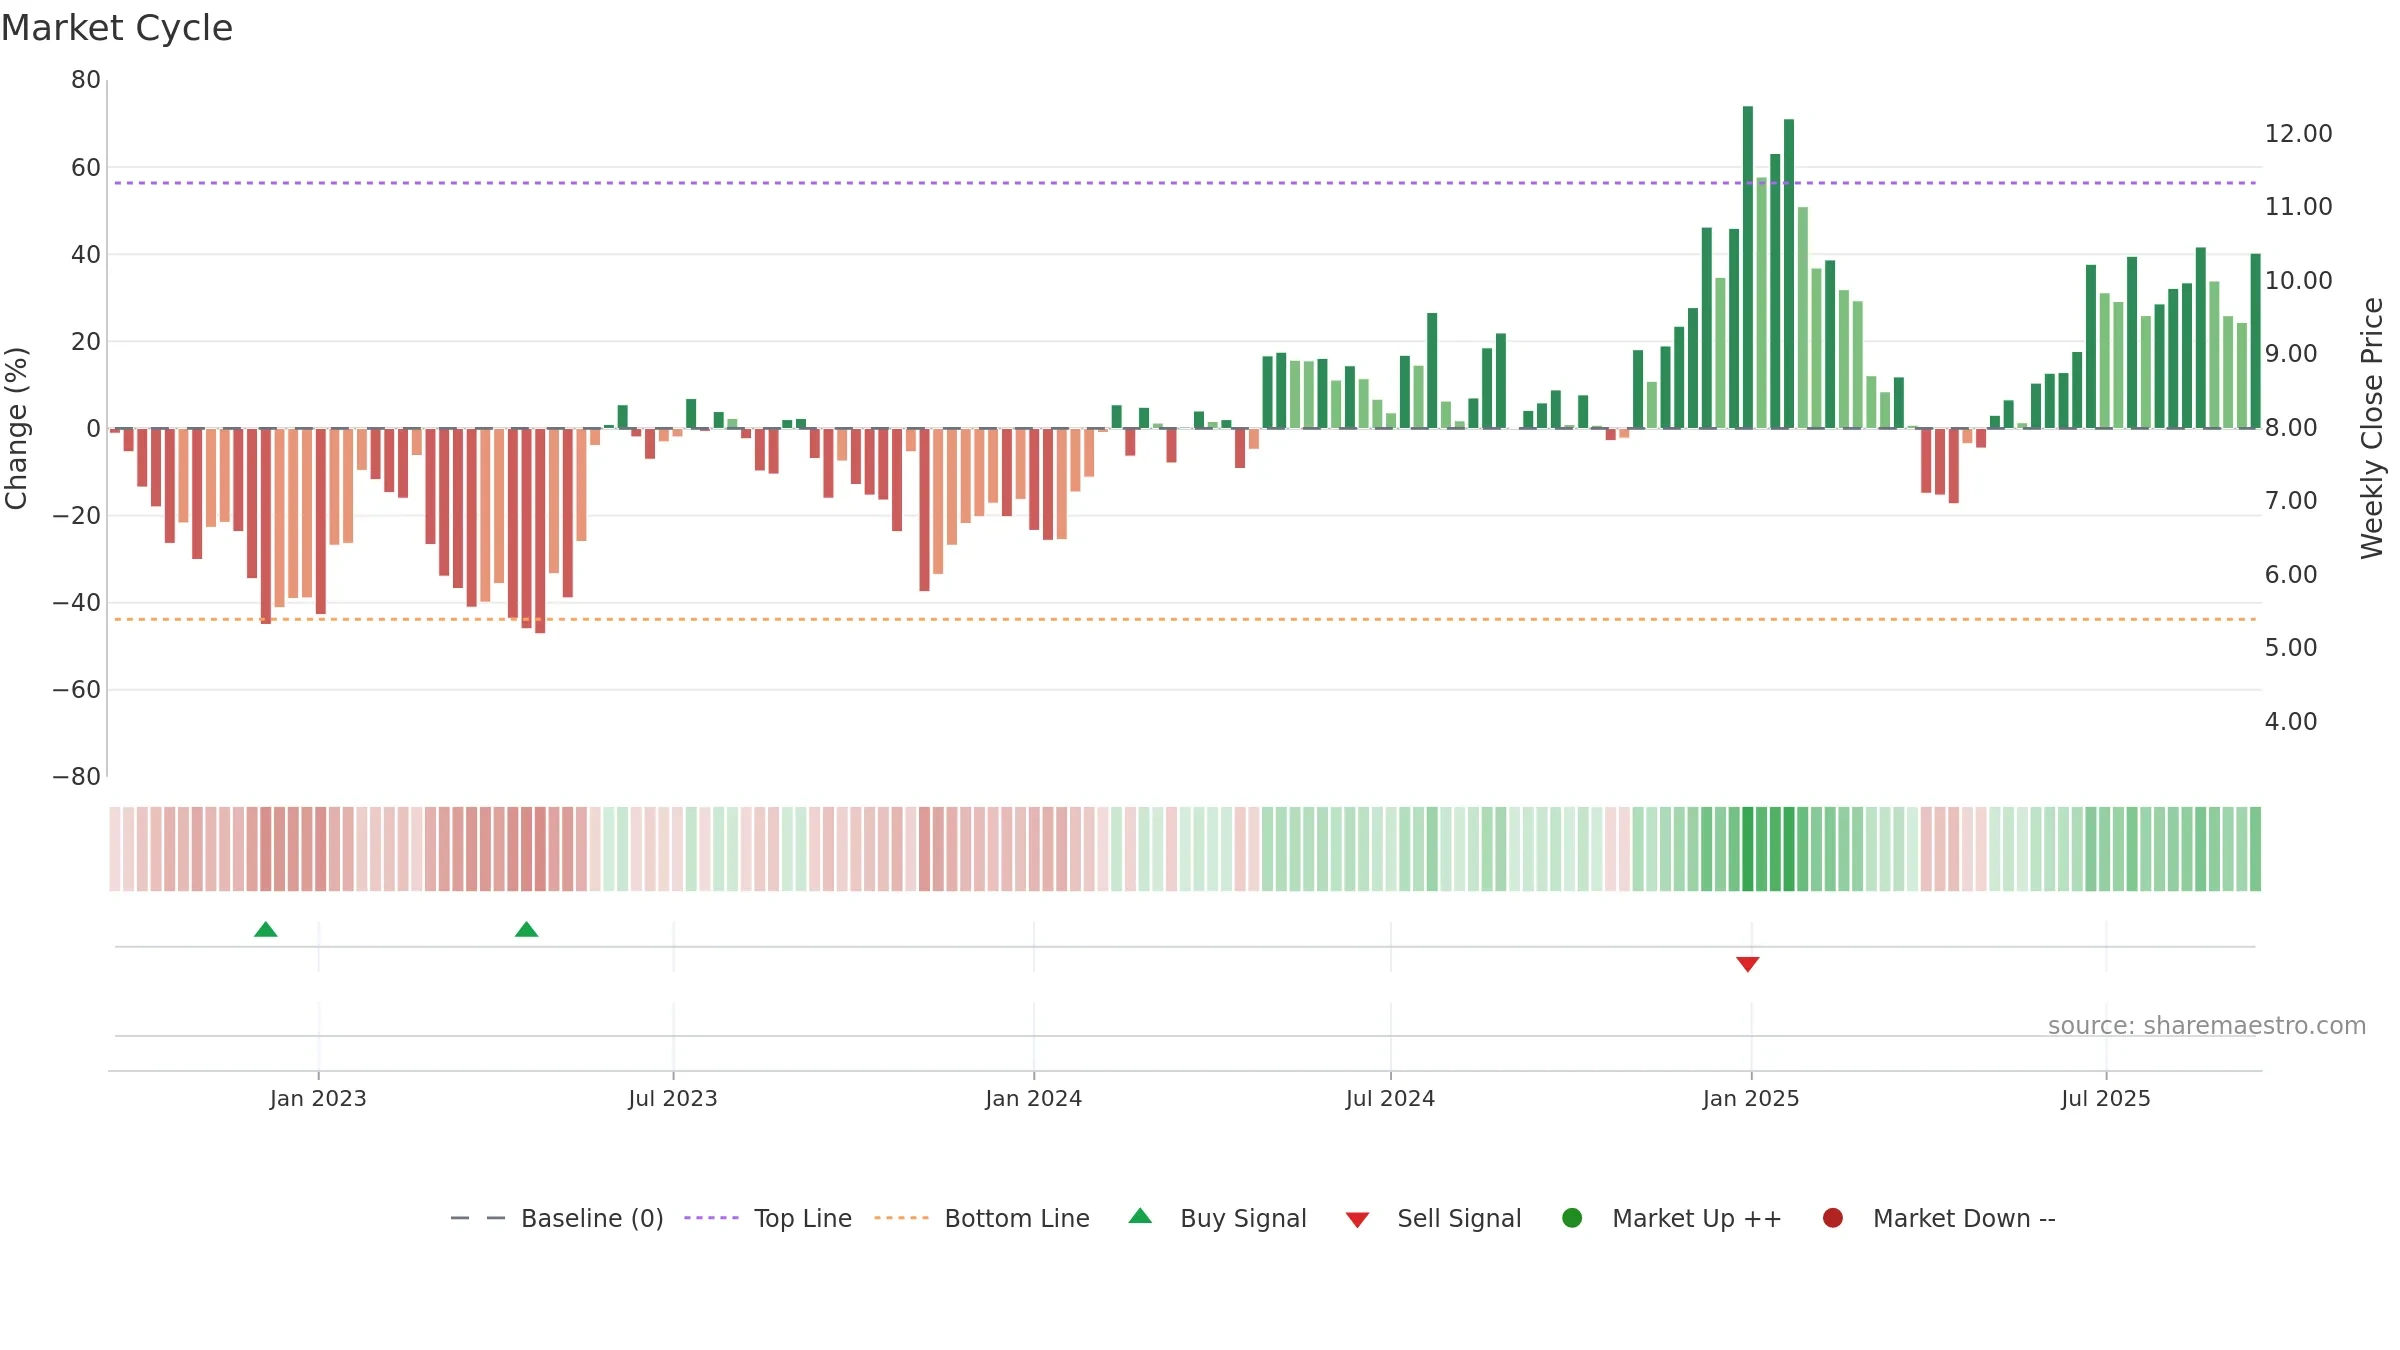Toggle the Market Down -- legend entry
Screen dimensions: 2400x1350
point(1938,1218)
